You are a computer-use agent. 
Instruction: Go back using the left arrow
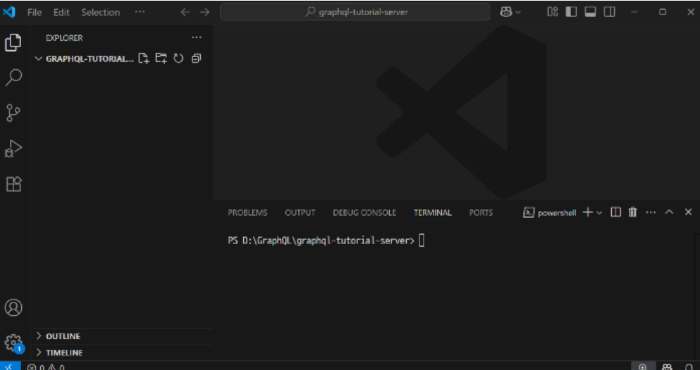(185, 12)
